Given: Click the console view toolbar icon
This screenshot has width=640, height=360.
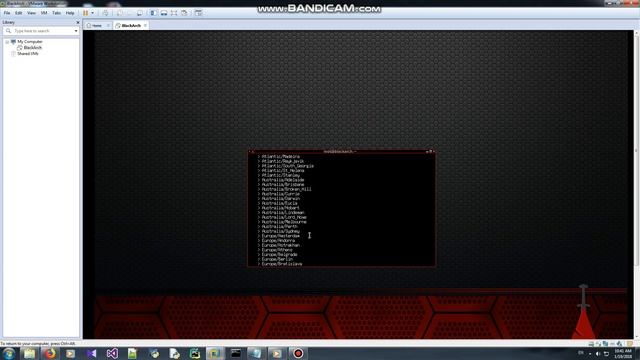Looking at the screenshot, I should 198,13.
